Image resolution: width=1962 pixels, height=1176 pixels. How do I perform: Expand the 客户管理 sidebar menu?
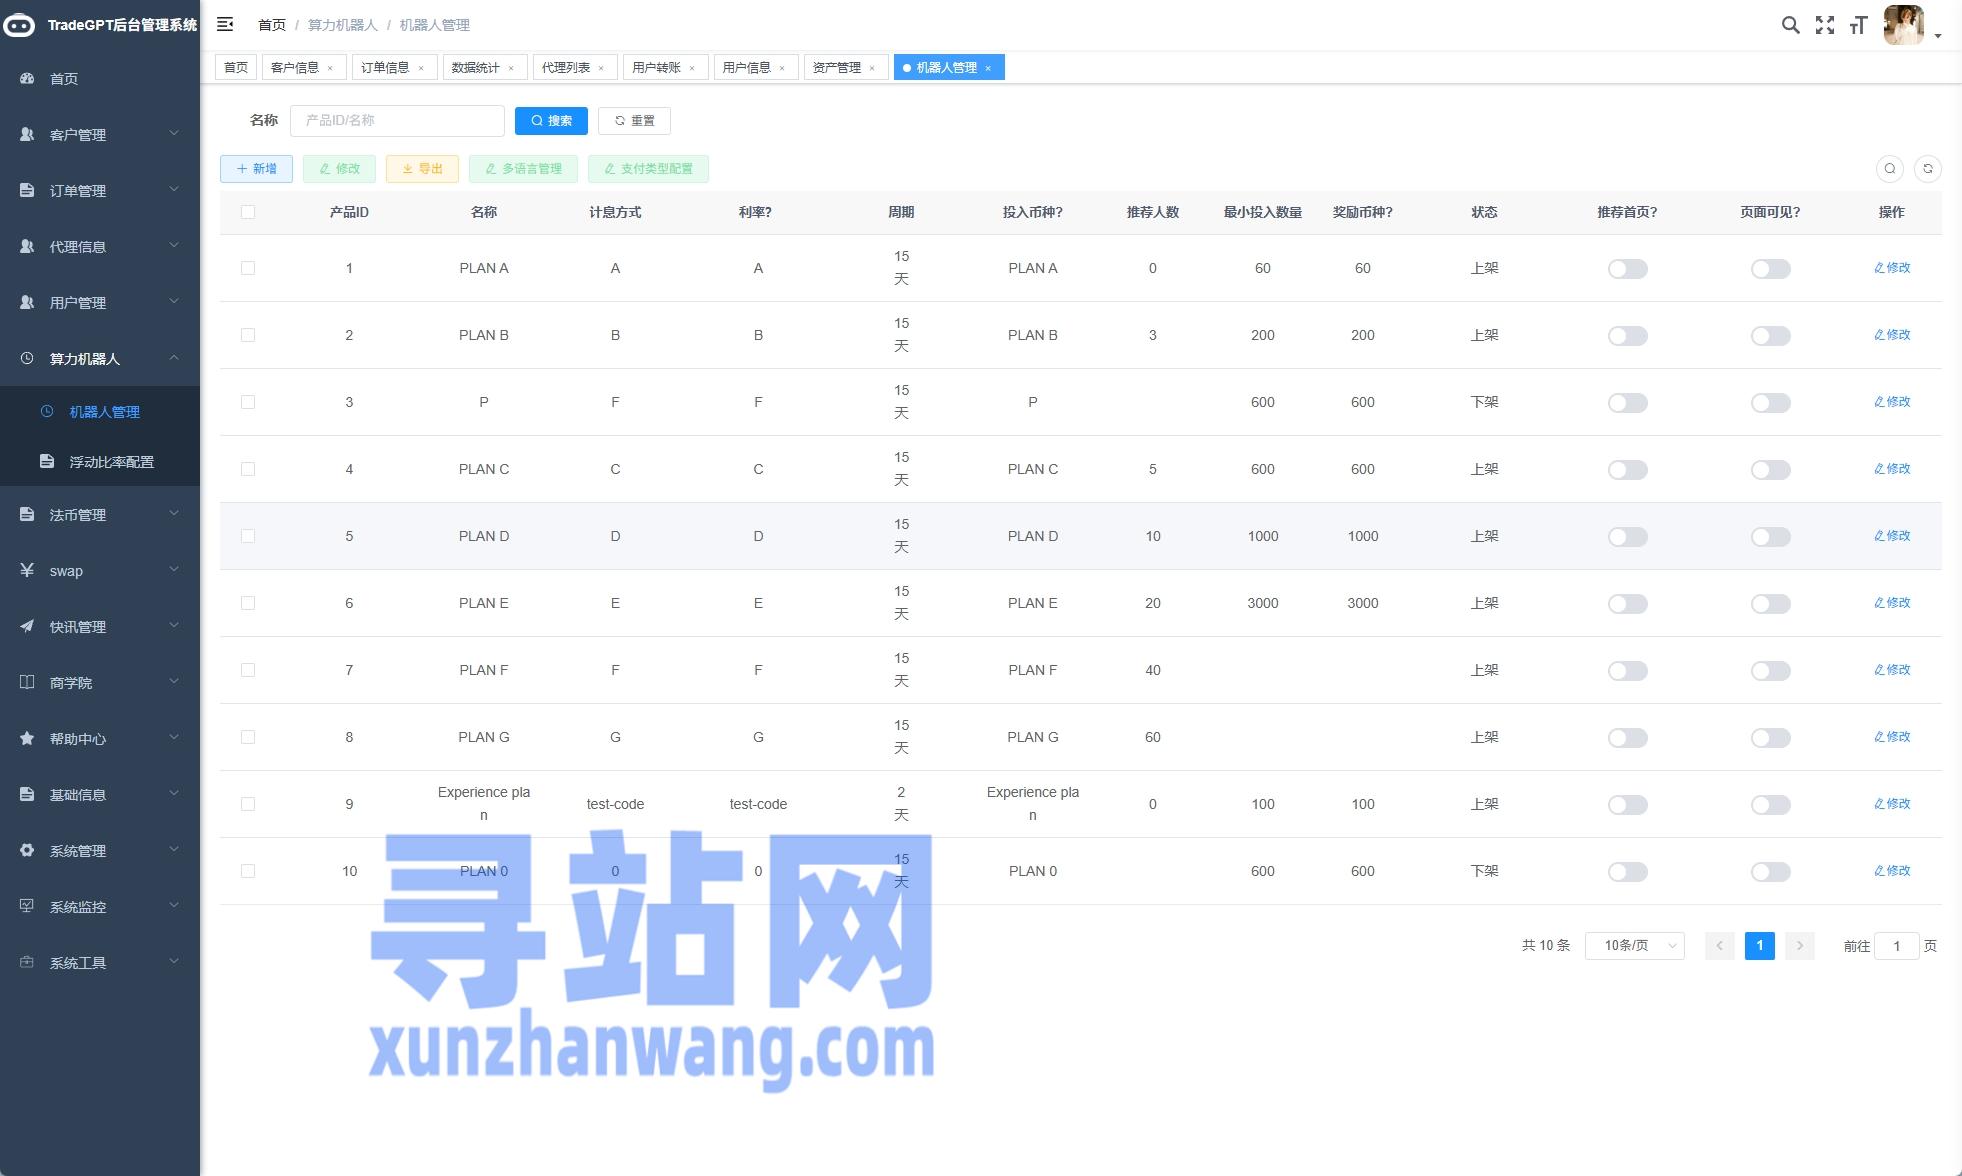pos(100,134)
